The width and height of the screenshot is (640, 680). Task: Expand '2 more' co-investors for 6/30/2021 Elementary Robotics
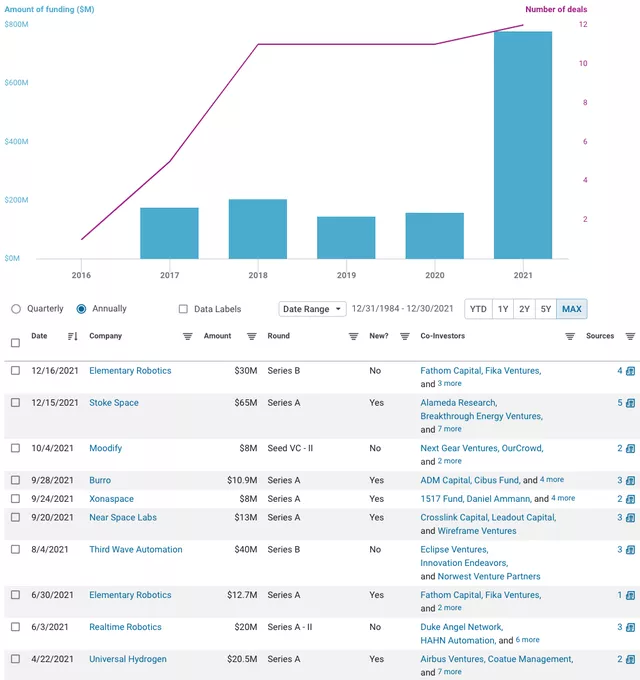(449, 608)
